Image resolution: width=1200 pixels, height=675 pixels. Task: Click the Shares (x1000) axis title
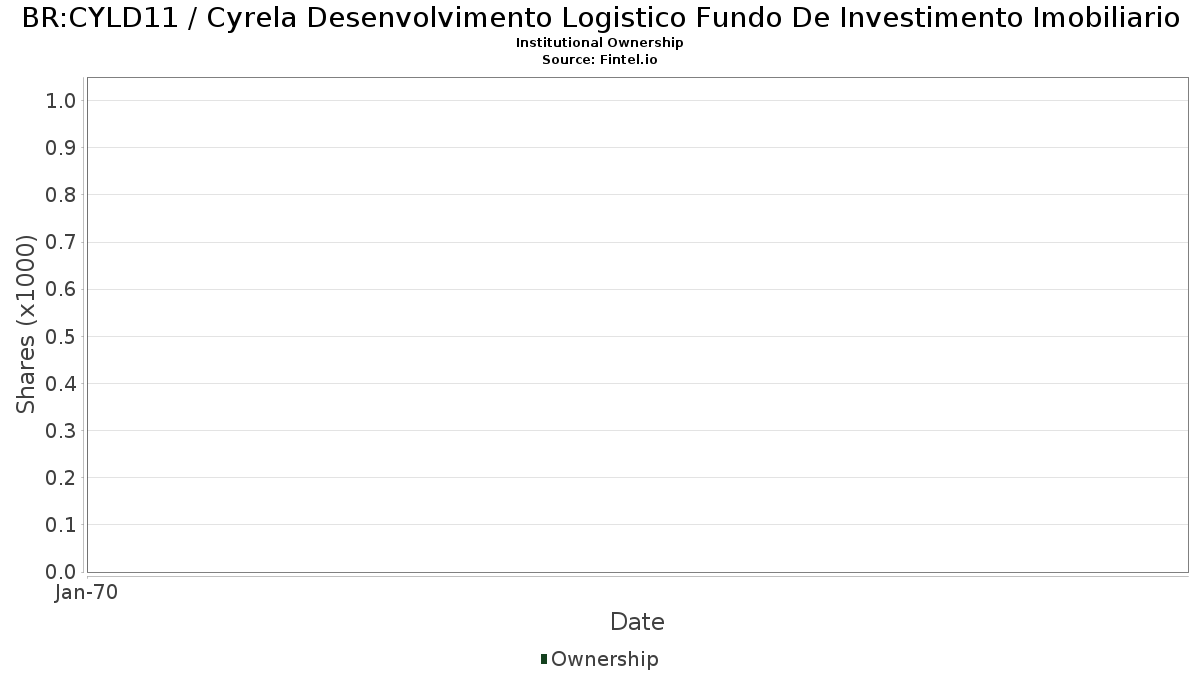click(26, 325)
